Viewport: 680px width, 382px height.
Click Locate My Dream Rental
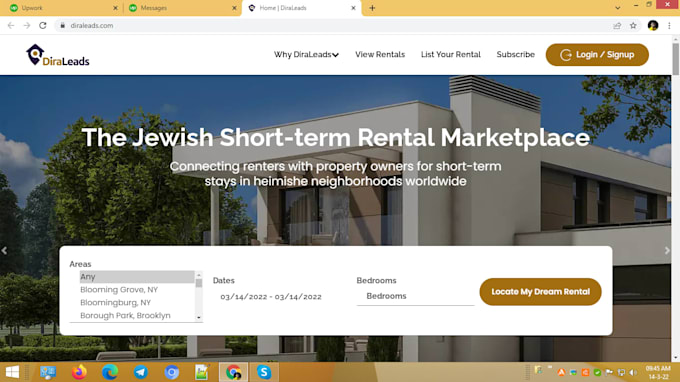pos(540,292)
